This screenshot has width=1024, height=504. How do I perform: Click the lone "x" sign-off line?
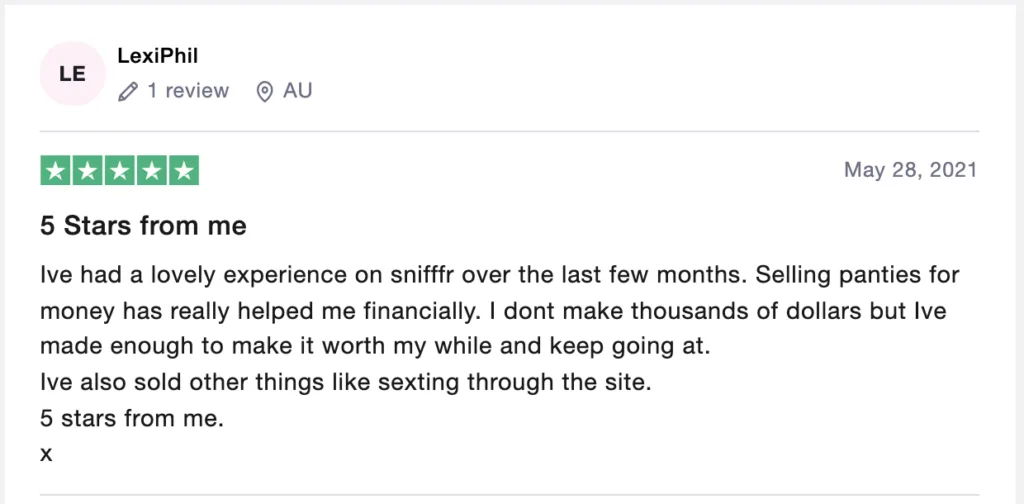tap(46, 455)
